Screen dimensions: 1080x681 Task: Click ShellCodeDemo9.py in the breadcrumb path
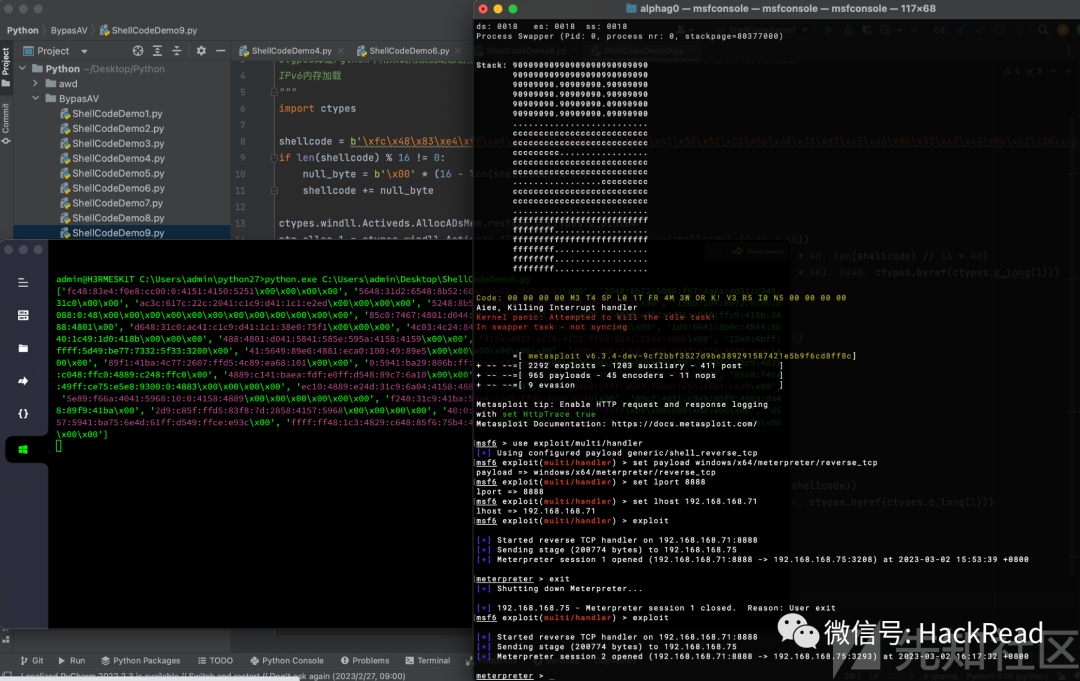[x=148, y=30]
